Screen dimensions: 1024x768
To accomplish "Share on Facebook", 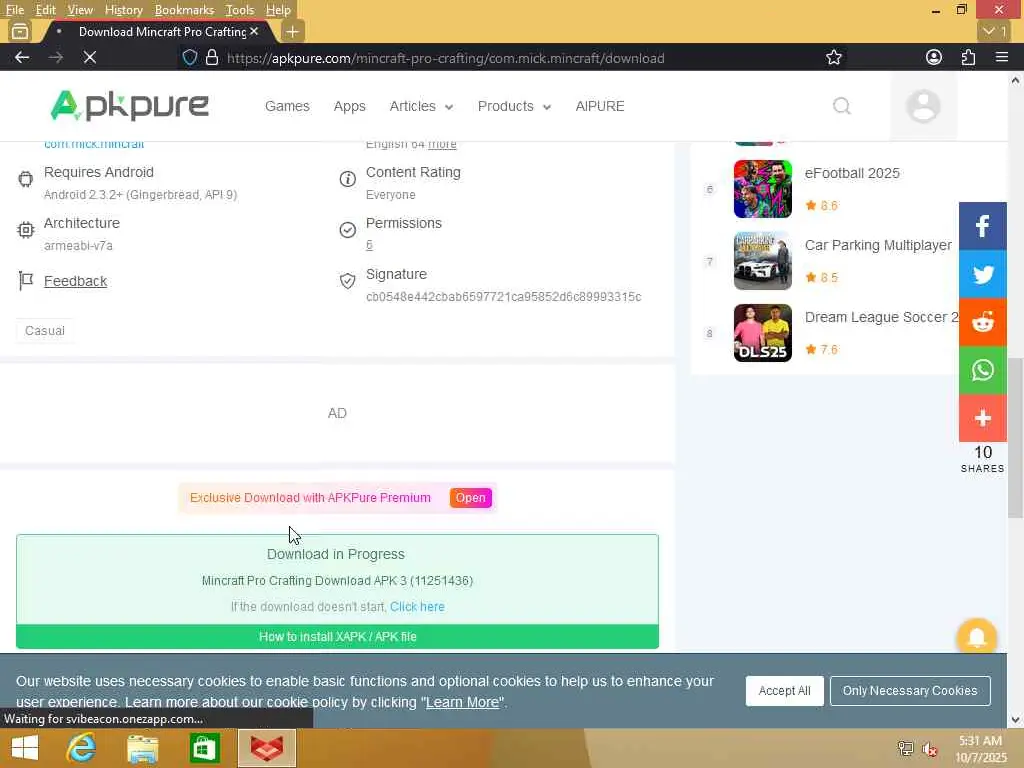I will 982,226.
